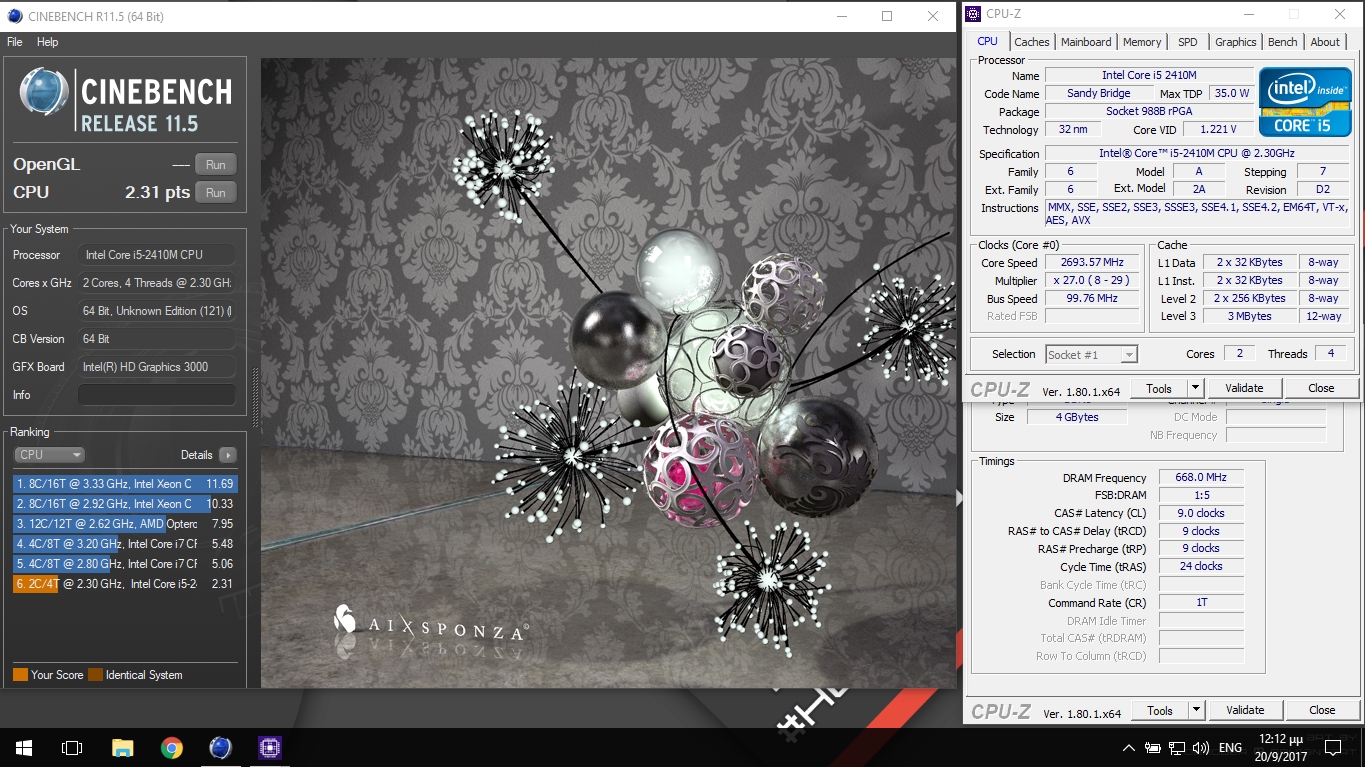Open the Socket #1 selection dropdown
Viewport: 1365px width, 767px height.
pos(1091,354)
